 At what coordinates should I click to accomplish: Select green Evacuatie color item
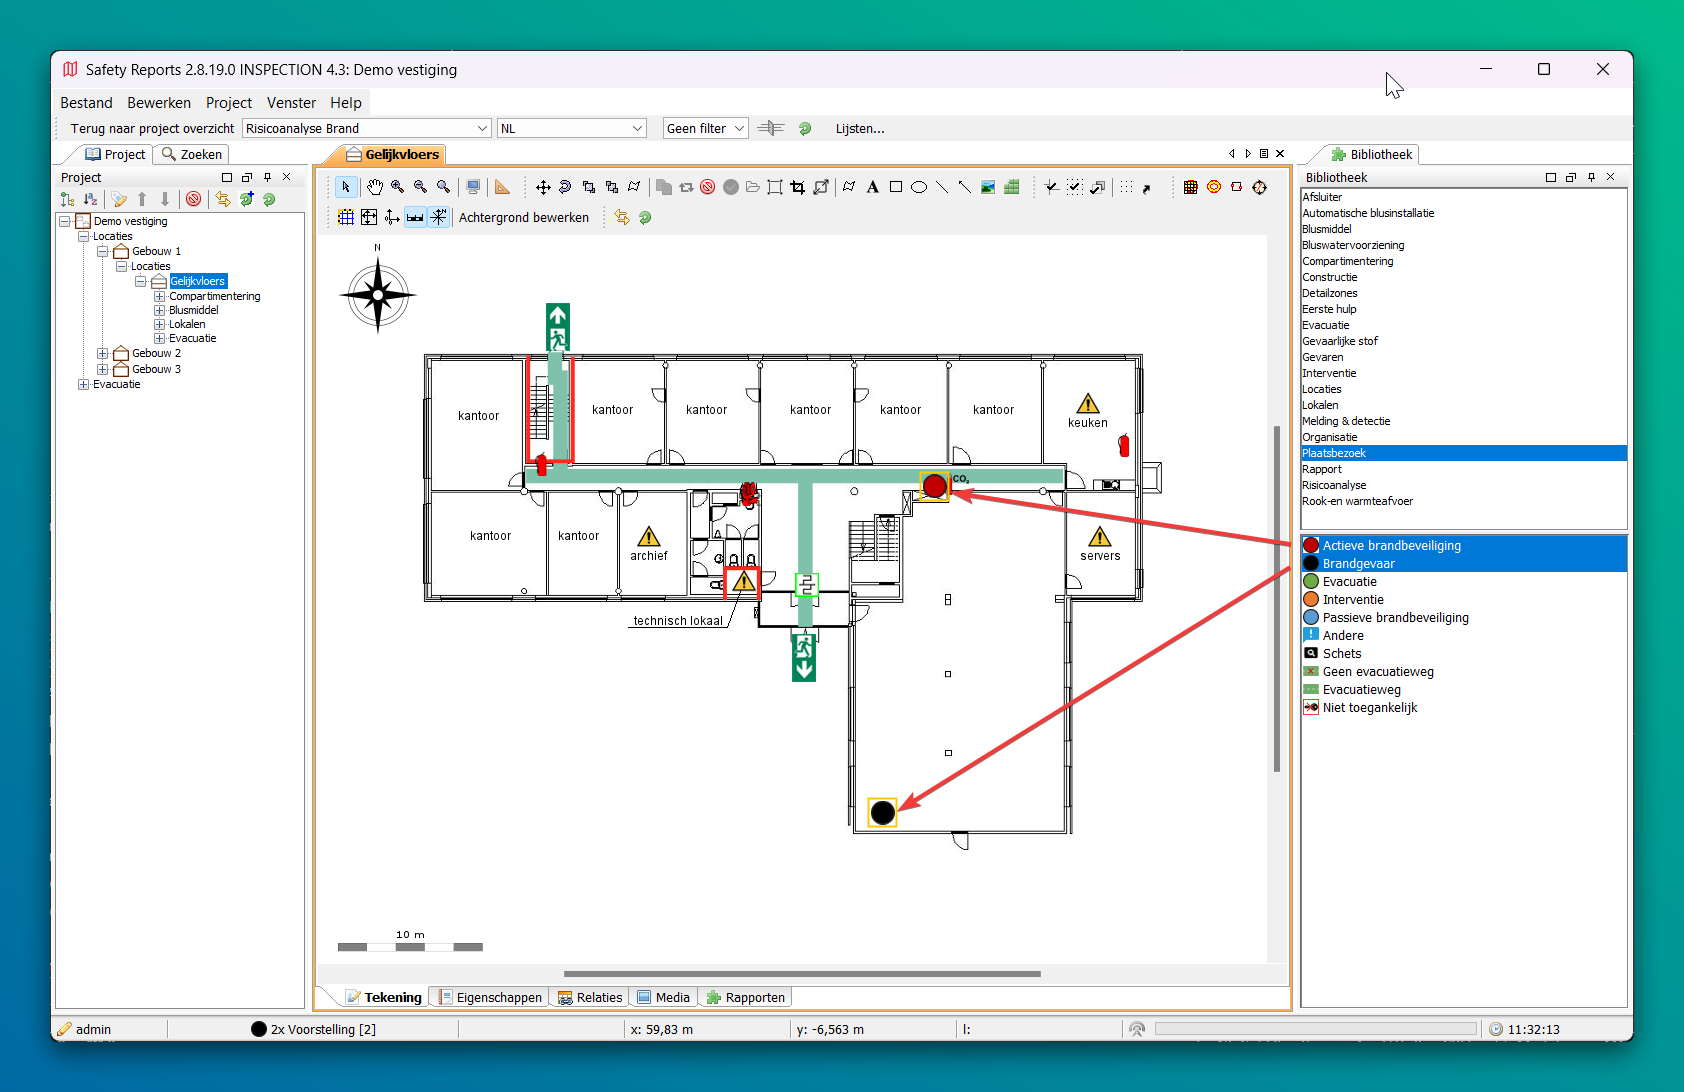click(x=1349, y=582)
